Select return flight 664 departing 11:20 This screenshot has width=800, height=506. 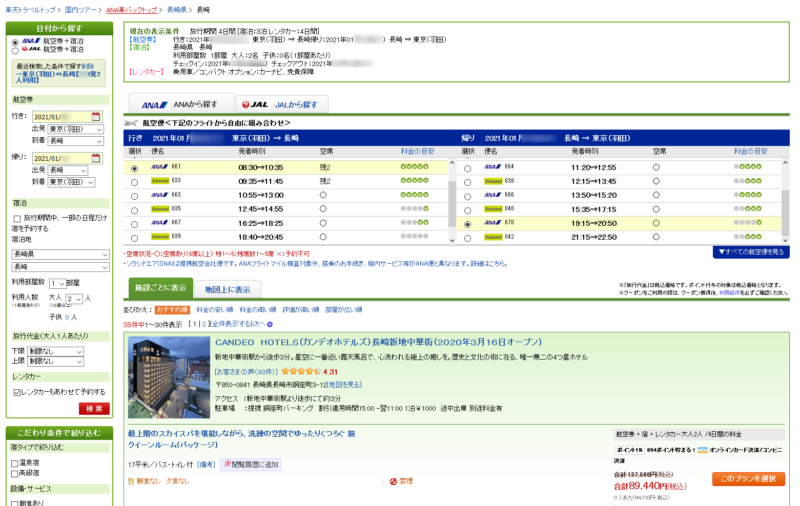467,168
